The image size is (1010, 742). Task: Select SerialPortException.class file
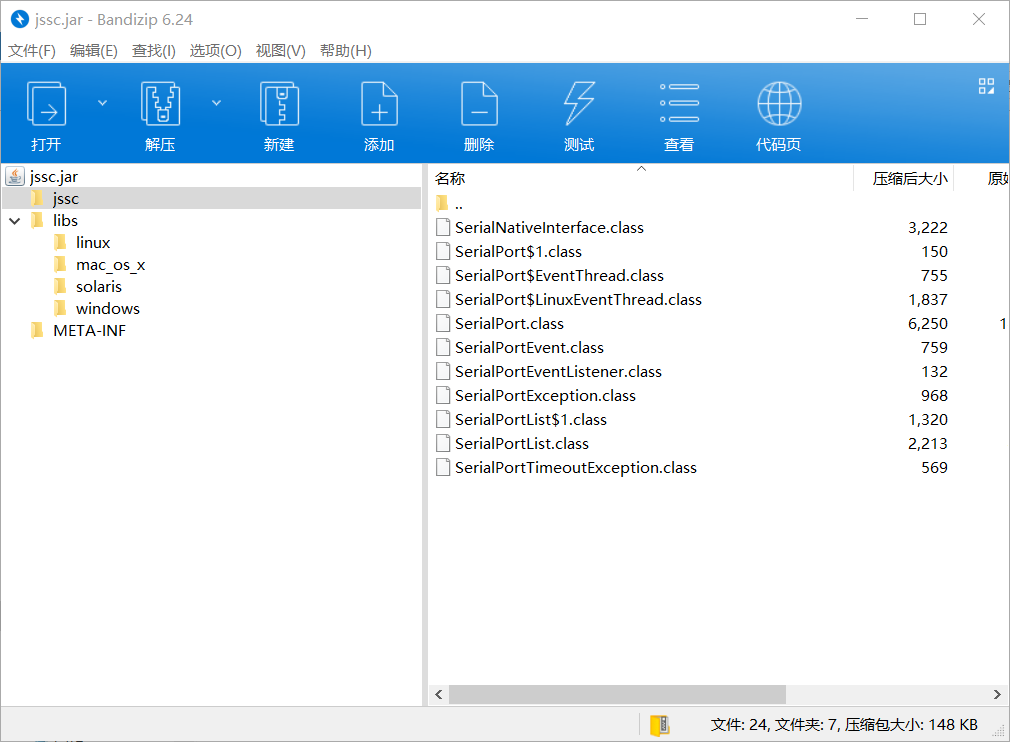pos(545,395)
